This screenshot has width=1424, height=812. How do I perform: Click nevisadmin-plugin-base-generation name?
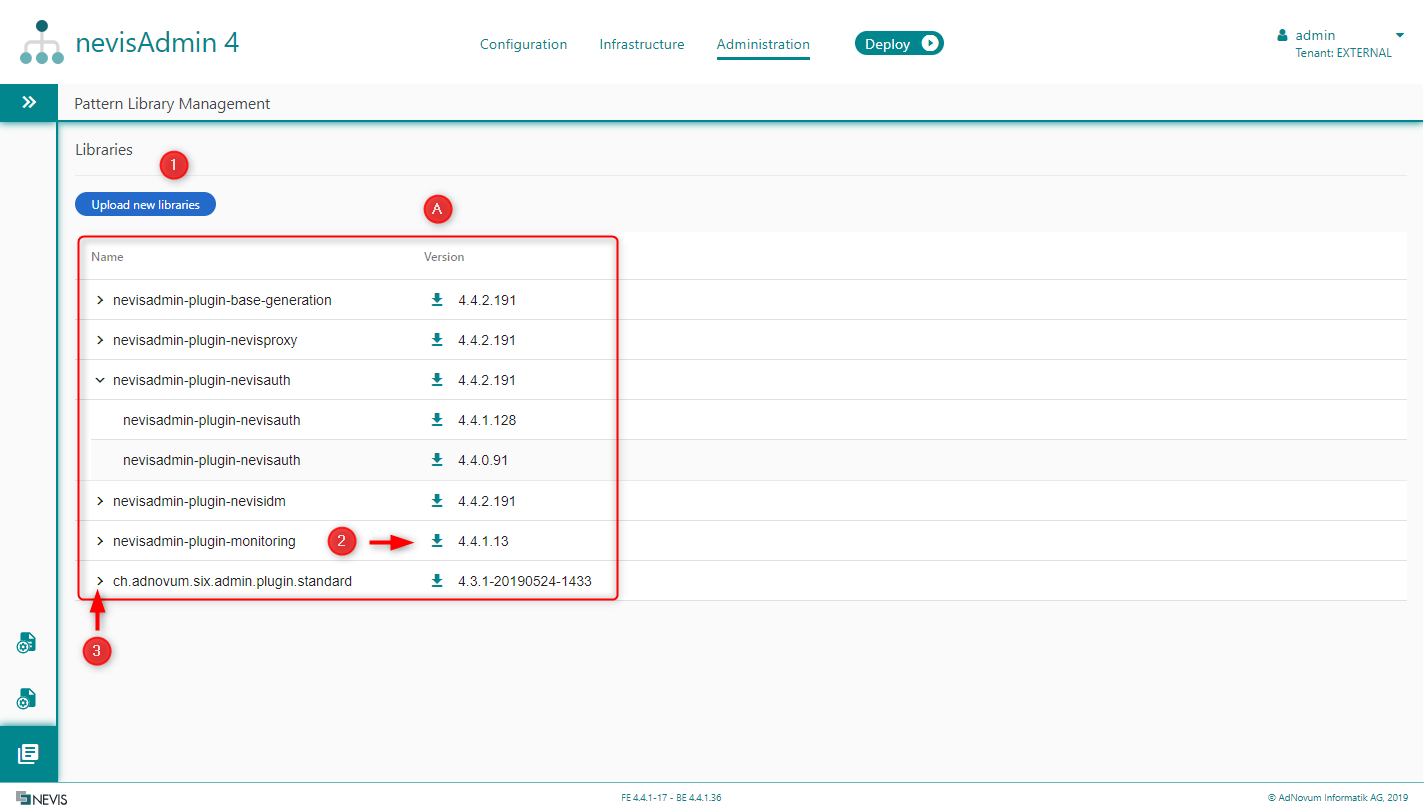coord(222,300)
